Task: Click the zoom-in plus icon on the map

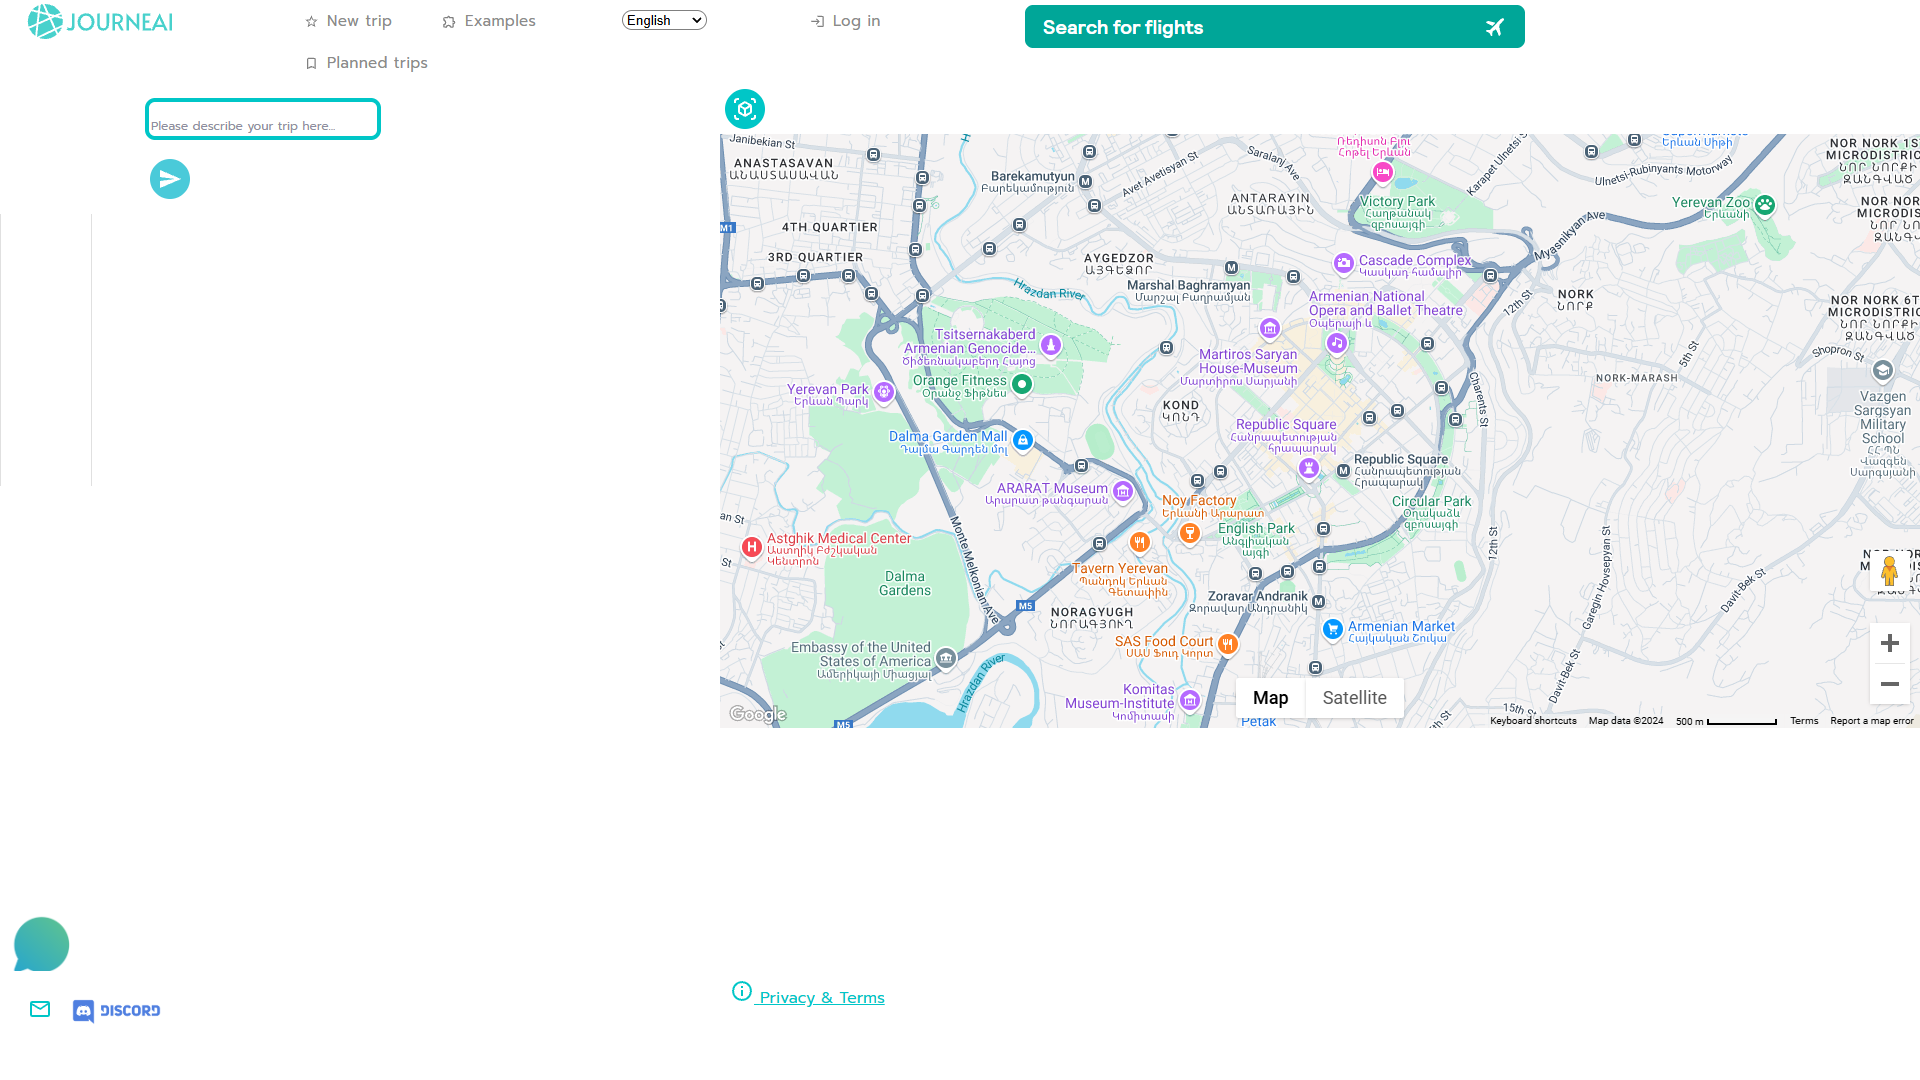Action: (1889, 643)
